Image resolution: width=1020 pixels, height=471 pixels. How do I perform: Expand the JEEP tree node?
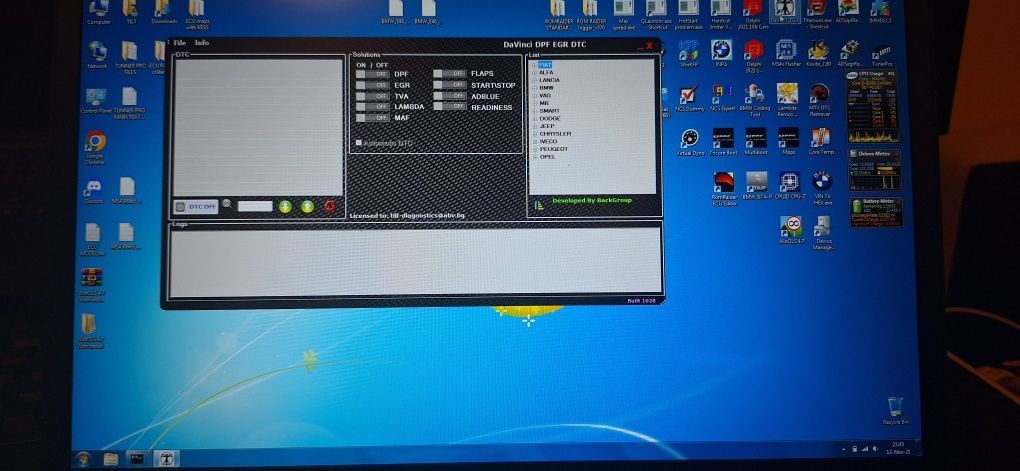[x=535, y=126]
